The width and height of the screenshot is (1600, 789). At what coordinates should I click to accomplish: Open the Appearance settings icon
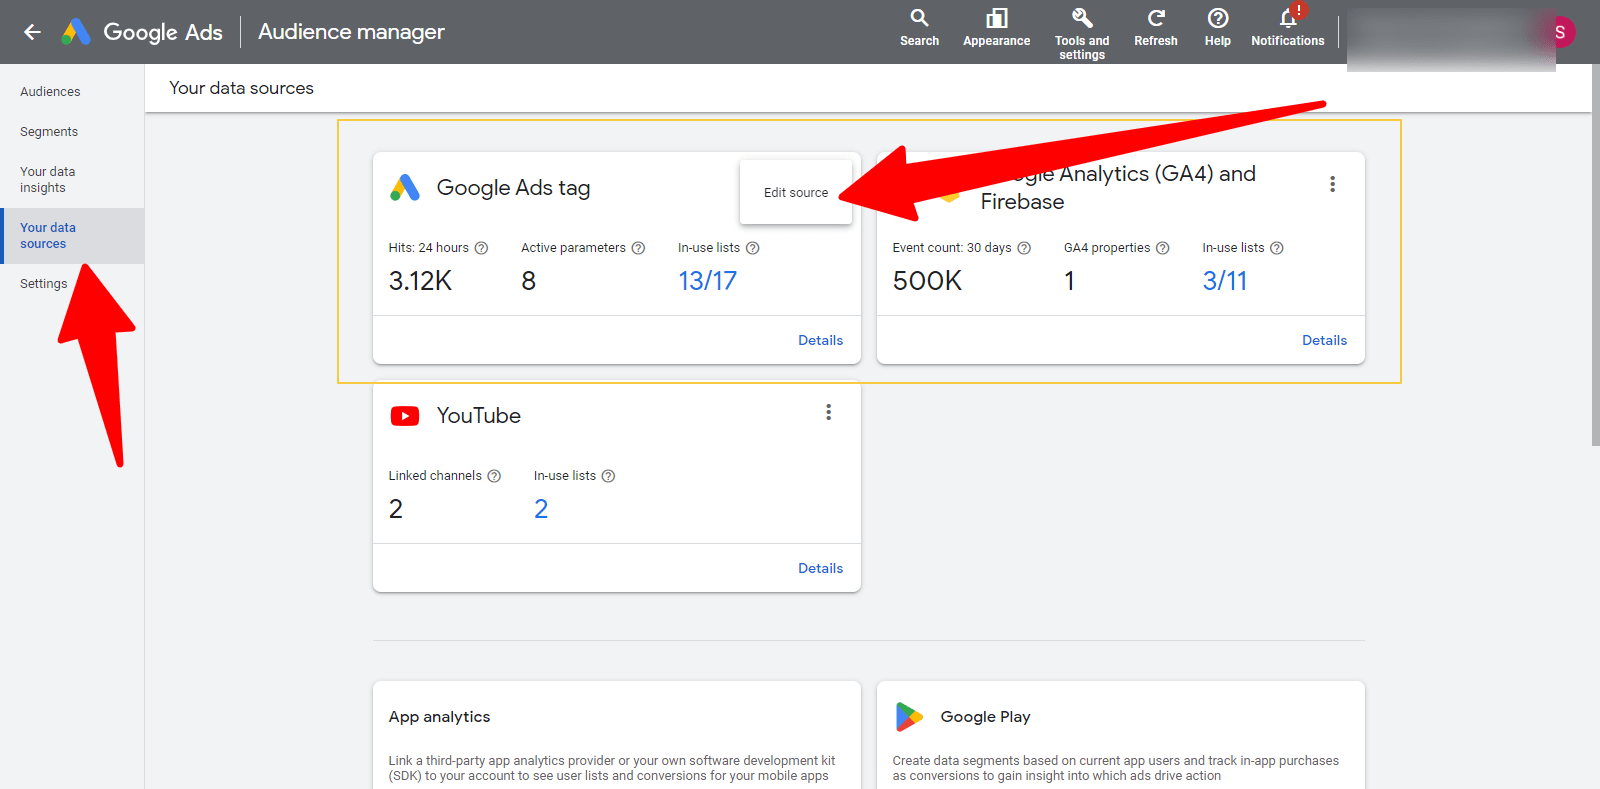pyautogui.click(x=996, y=19)
